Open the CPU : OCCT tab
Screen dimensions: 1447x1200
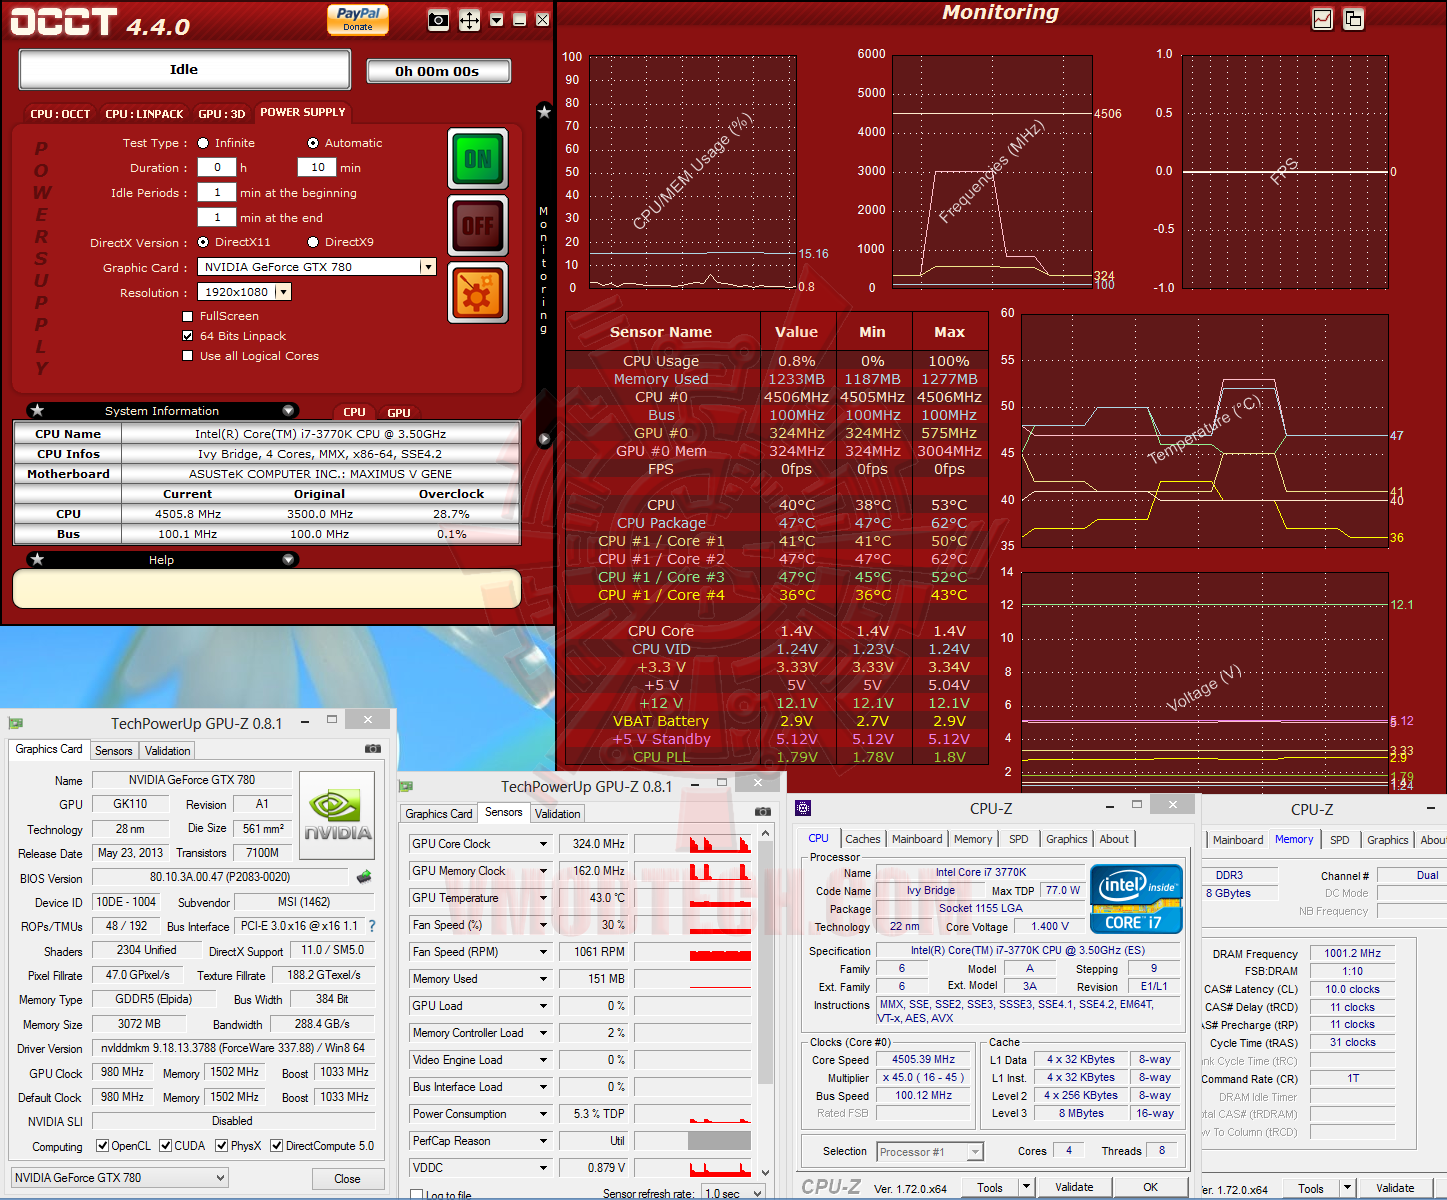pyautogui.click(x=60, y=114)
